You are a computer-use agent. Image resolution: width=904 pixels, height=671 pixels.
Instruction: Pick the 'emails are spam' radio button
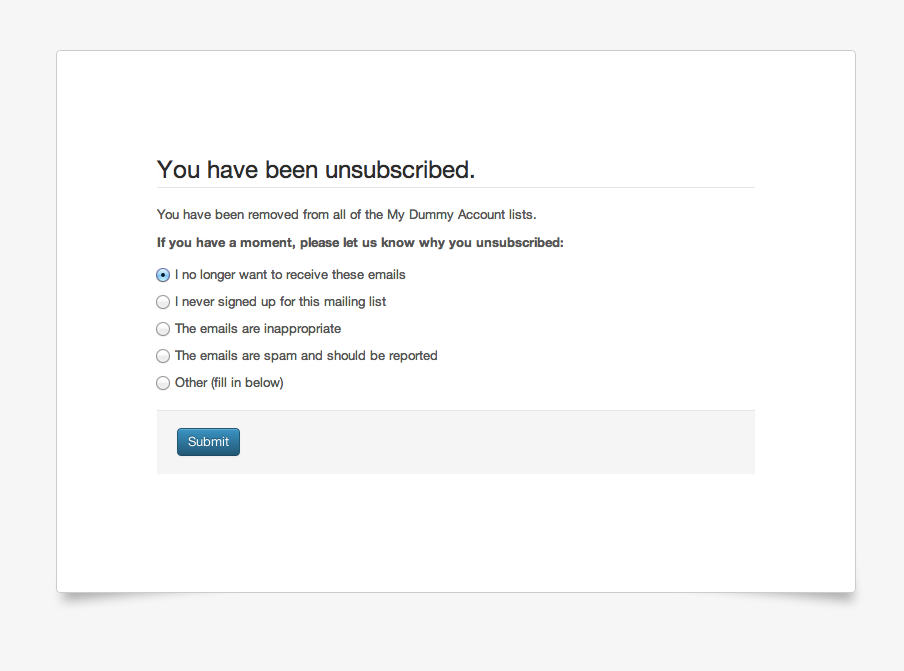click(163, 356)
